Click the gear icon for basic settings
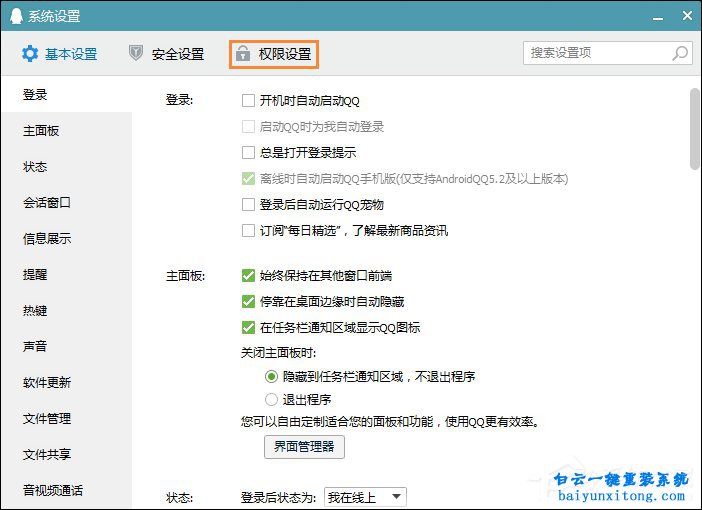Viewport: 702px width, 510px height. click(x=30, y=54)
